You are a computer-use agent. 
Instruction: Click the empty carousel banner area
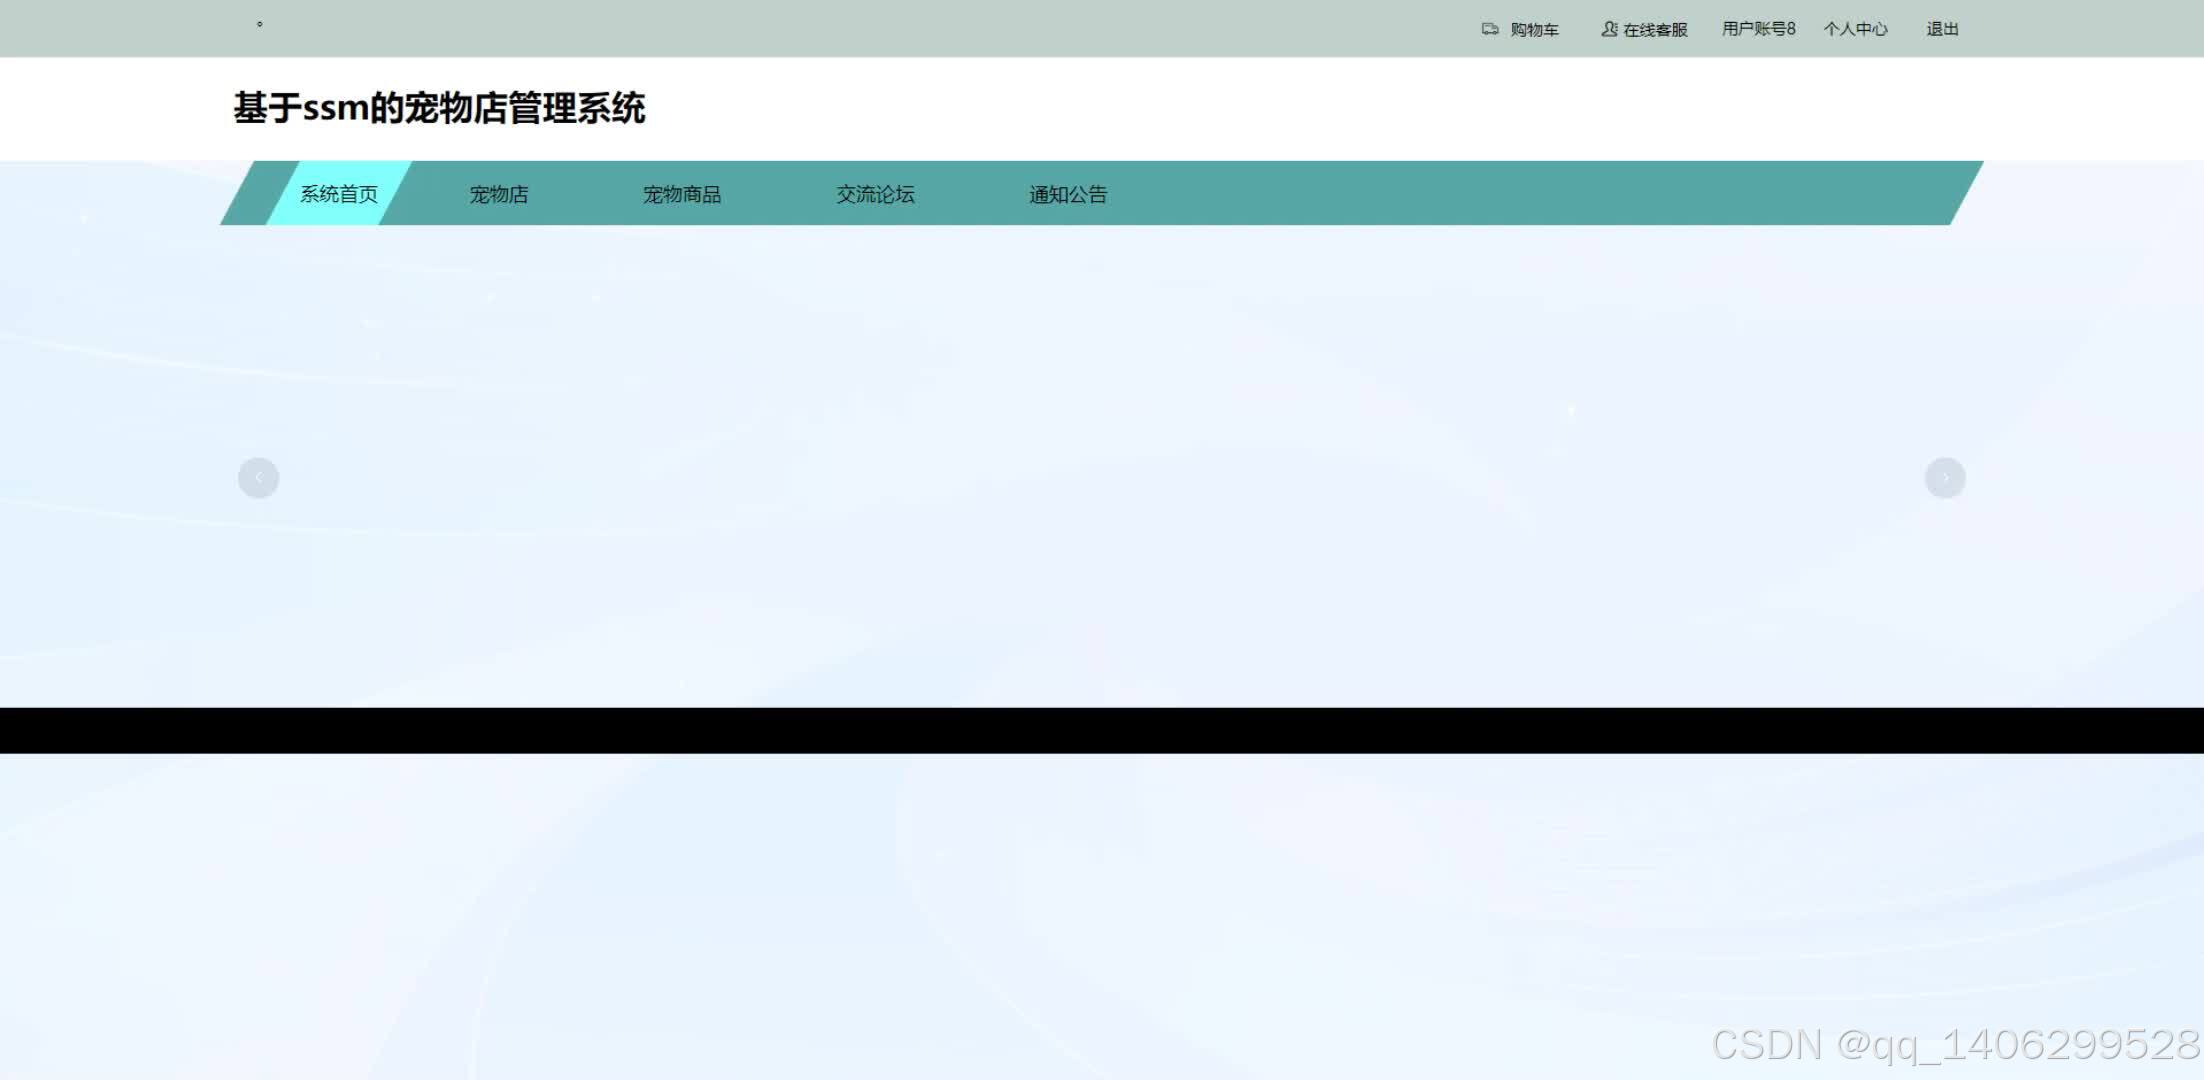1100,470
